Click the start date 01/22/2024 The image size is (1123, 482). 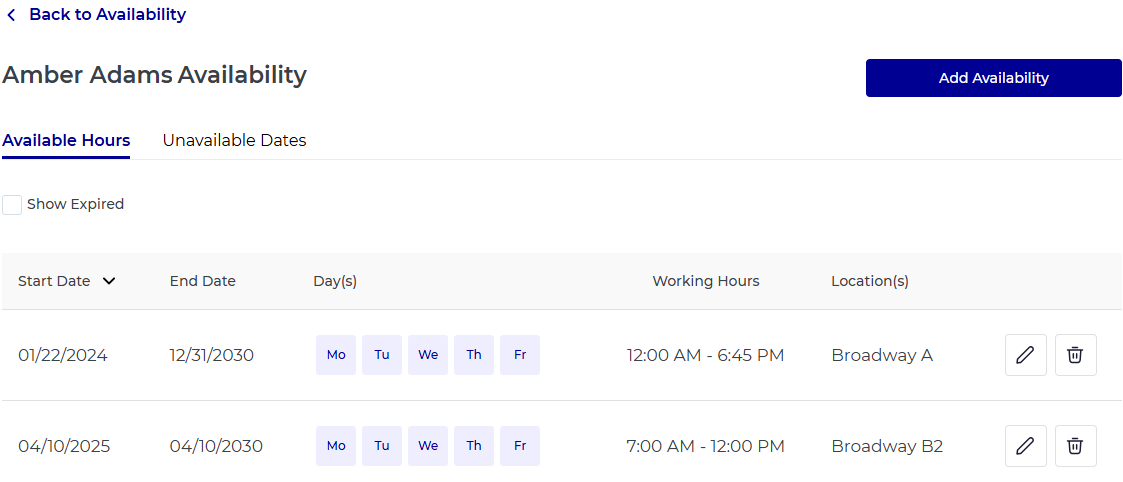(x=63, y=355)
